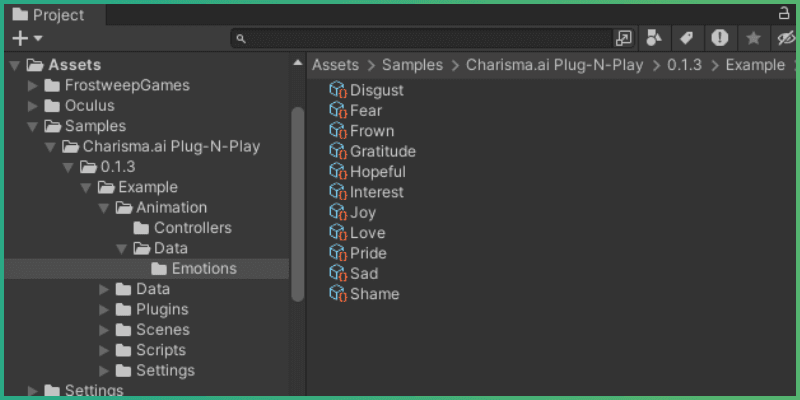Click the folder tree vertical scrollbar
The image size is (800, 400).
tap(297, 200)
